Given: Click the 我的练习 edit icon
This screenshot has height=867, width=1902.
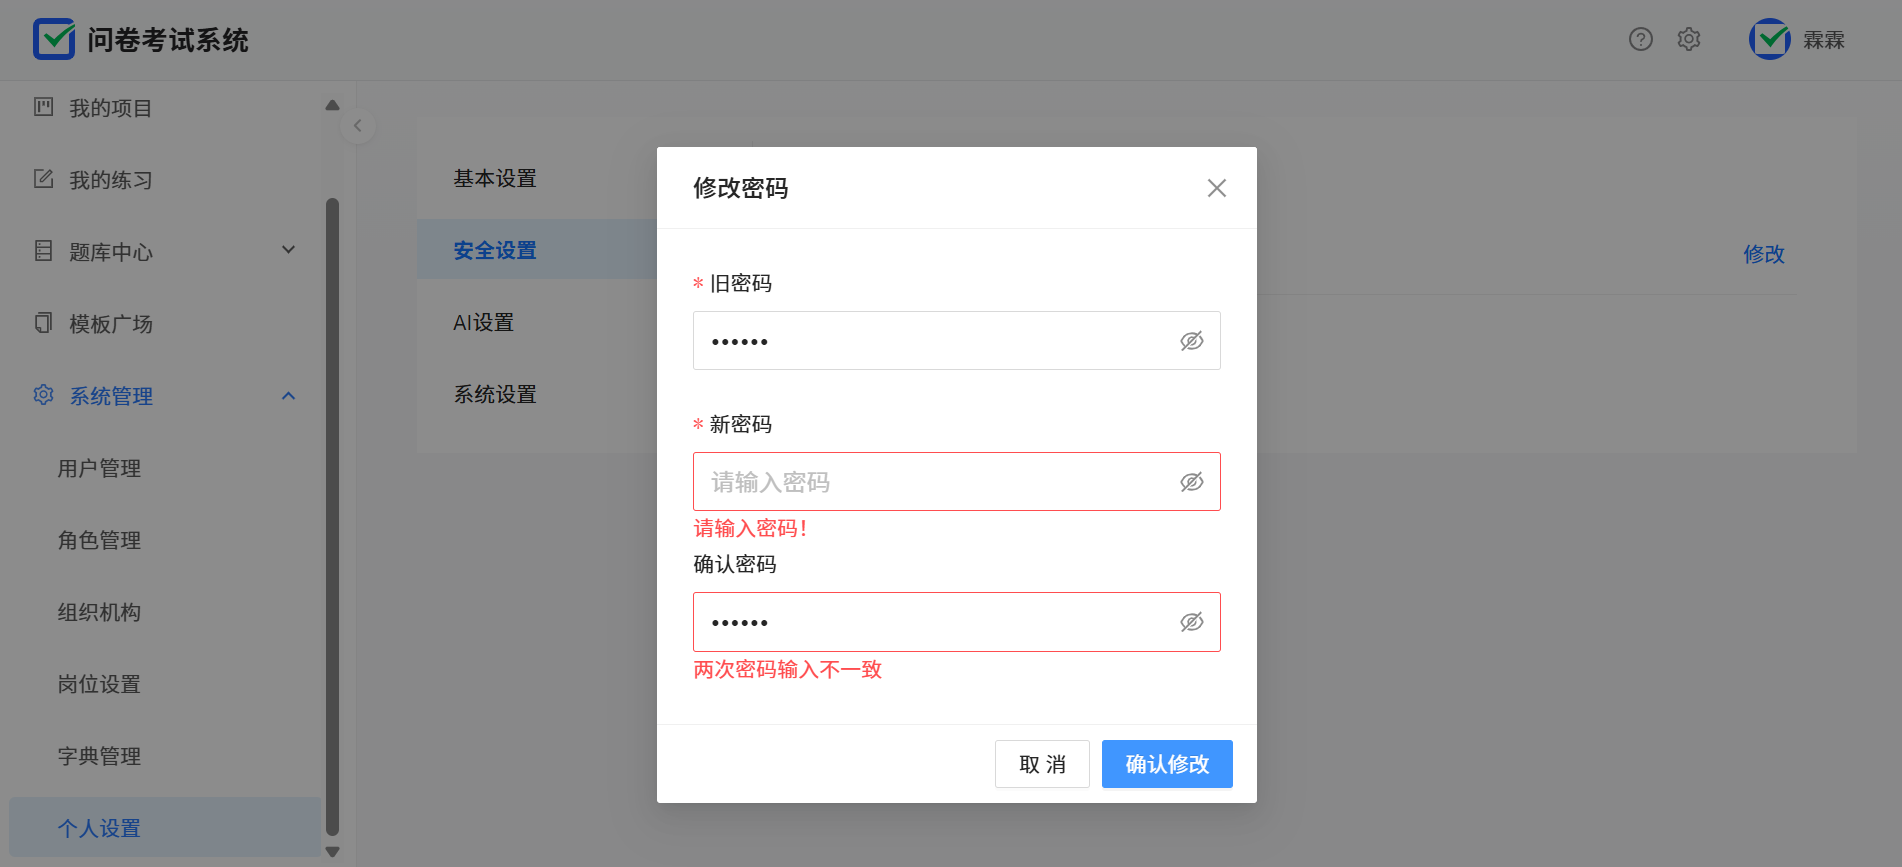Looking at the screenshot, I should coord(44,179).
